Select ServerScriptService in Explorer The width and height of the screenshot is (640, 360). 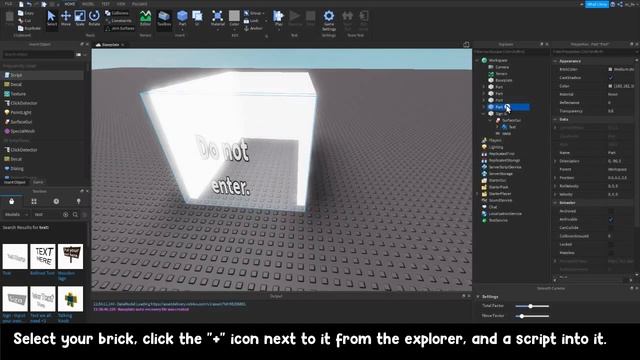(502, 167)
